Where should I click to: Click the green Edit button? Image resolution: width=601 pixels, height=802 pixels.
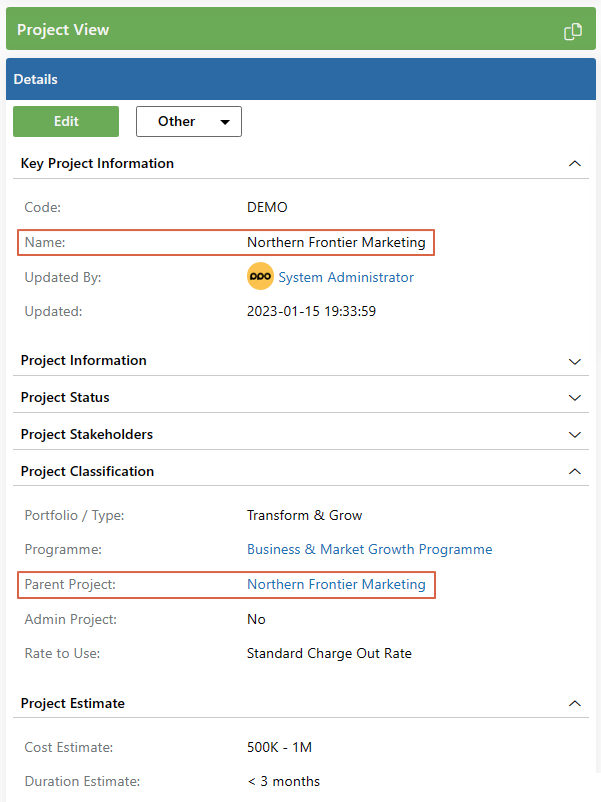[65, 121]
